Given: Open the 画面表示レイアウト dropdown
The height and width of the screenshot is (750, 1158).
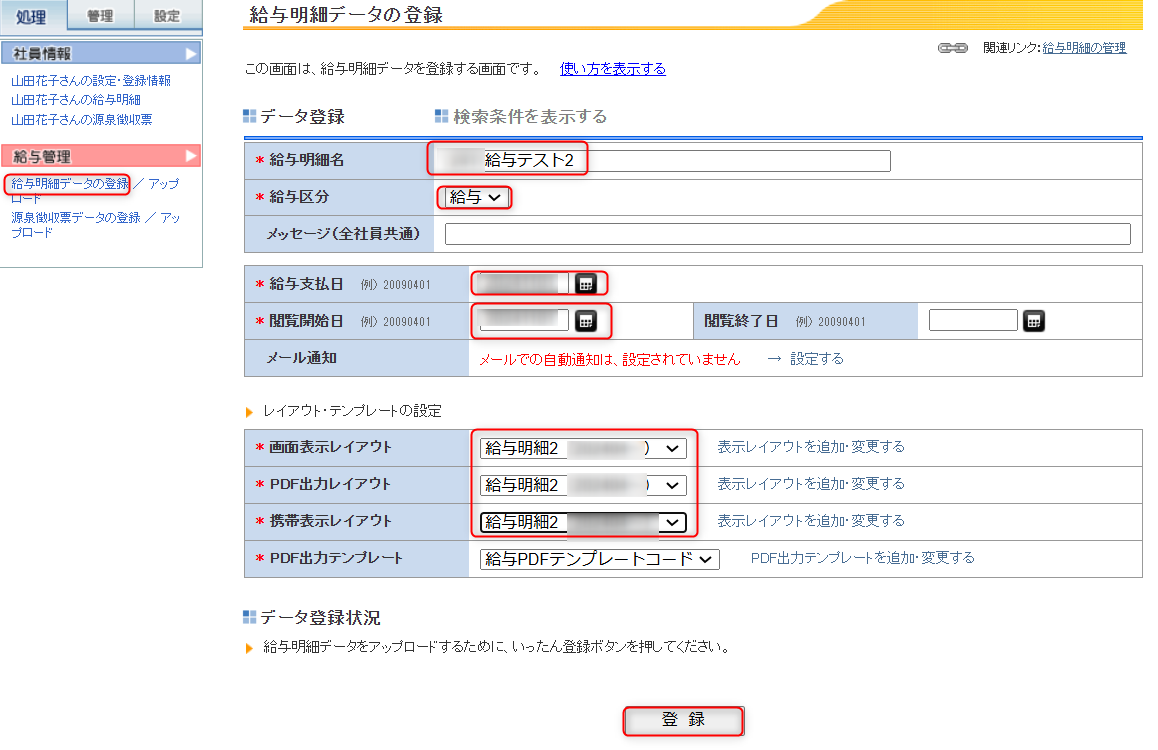Looking at the screenshot, I should coord(583,448).
